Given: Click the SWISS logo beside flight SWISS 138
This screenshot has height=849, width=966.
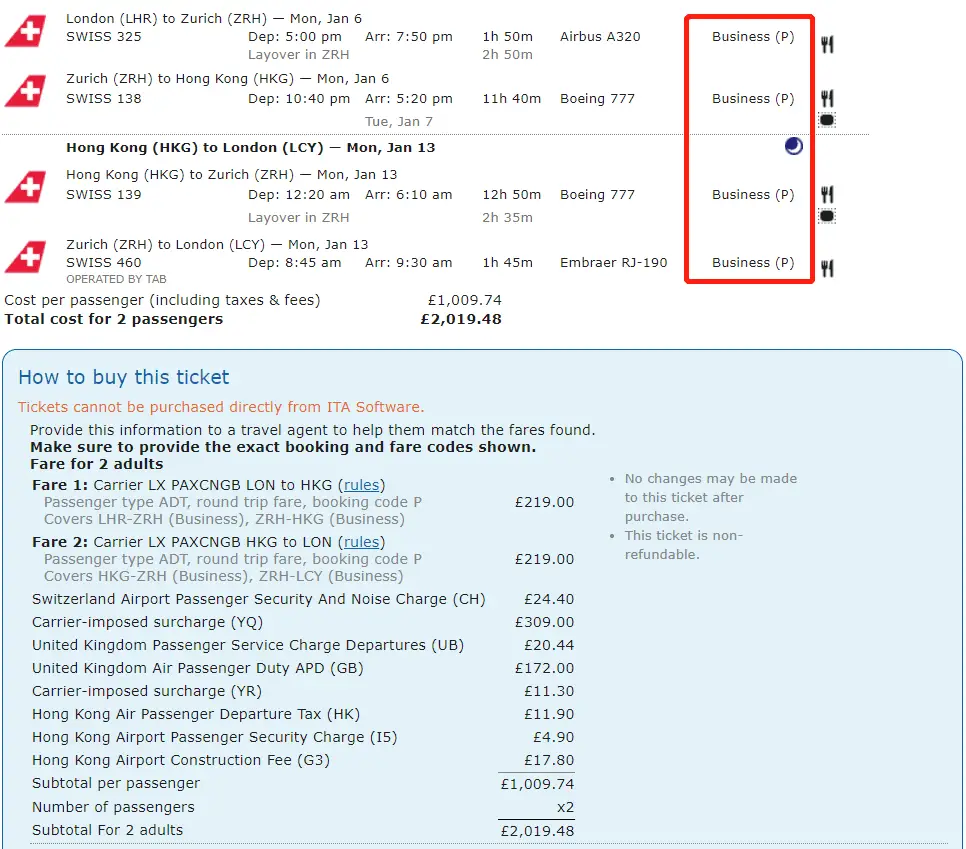Looking at the screenshot, I should pos(25,92).
